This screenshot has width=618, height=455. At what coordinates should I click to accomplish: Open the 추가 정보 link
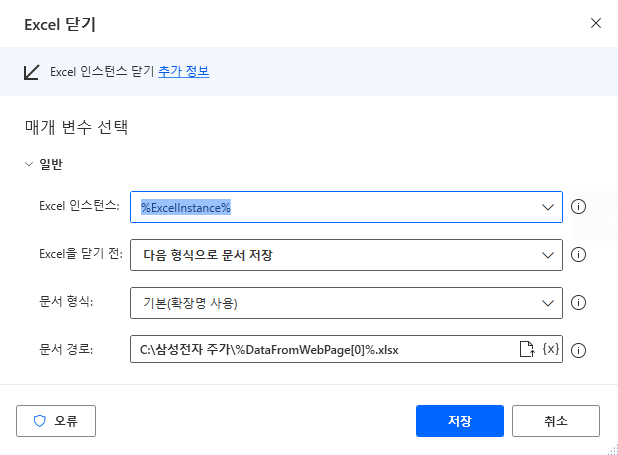(184, 71)
